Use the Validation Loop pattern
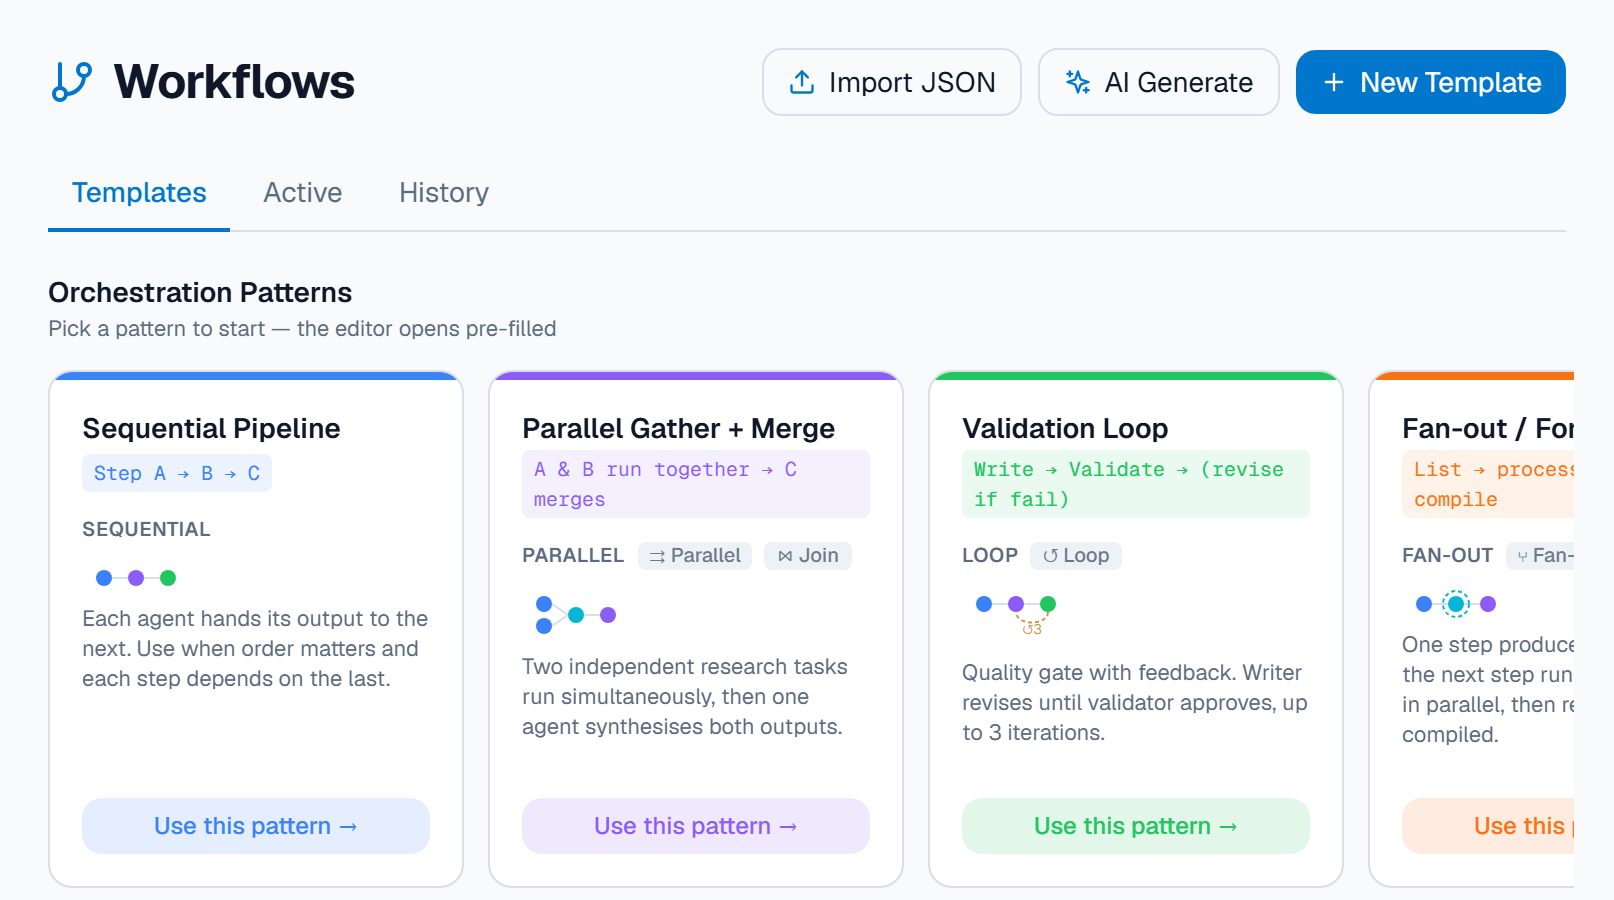The image size is (1614, 900). tap(1136, 826)
